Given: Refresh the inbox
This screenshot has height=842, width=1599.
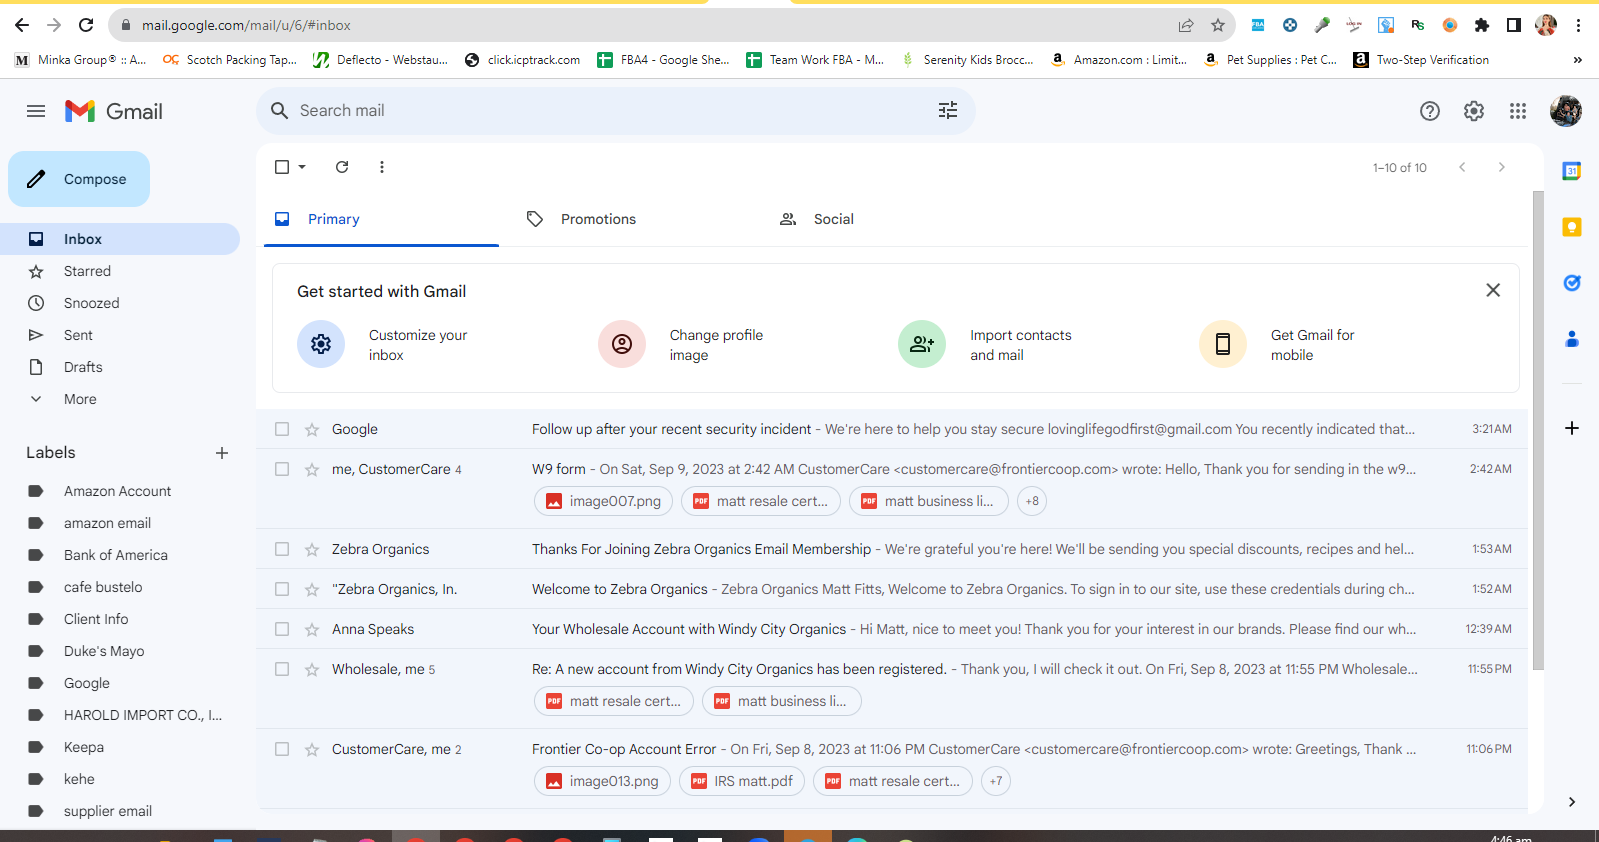Looking at the screenshot, I should (x=342, y=167).
